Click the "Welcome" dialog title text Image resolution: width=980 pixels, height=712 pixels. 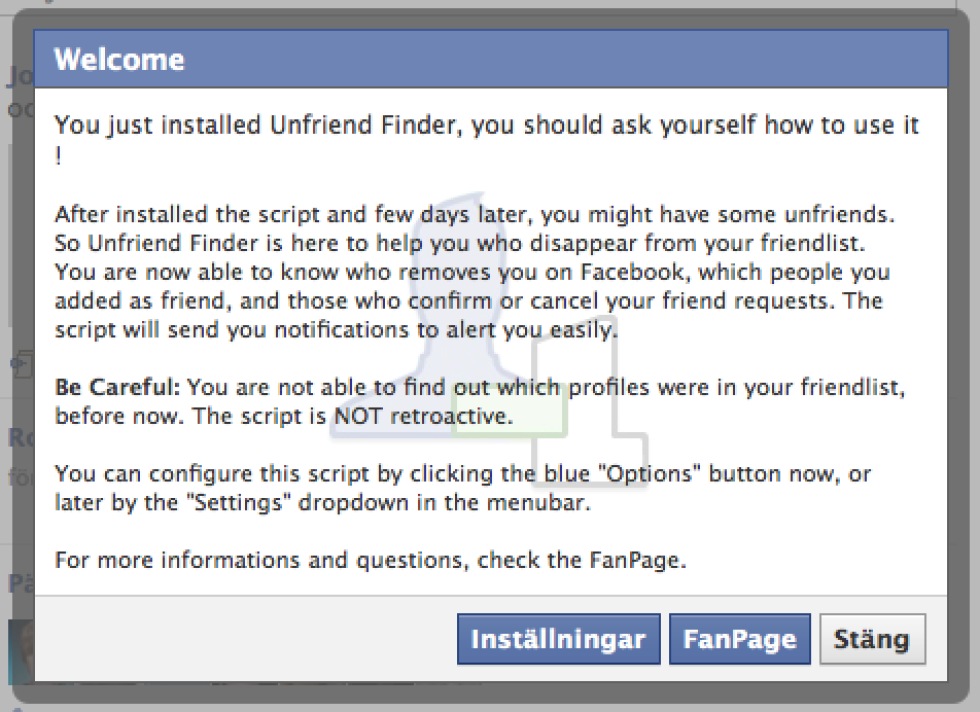119,60
